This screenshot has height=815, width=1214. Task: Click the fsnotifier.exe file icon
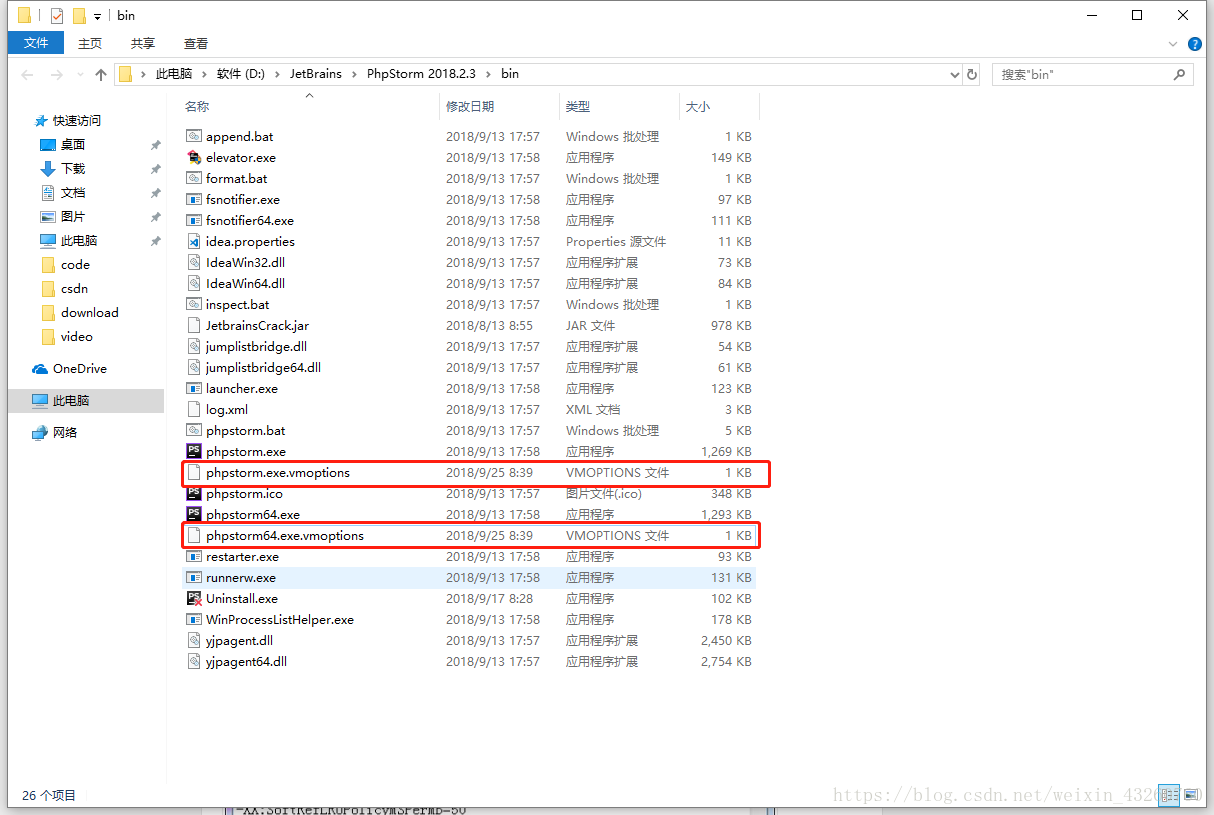click(195, 199)
